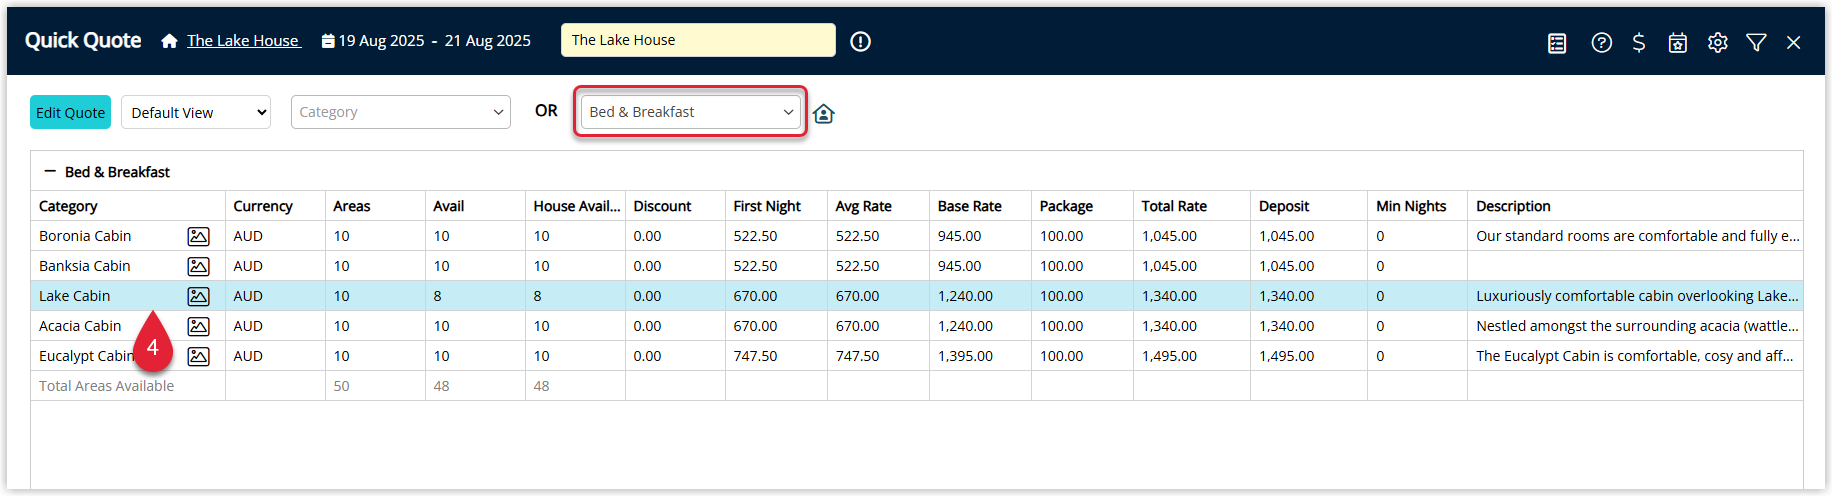Viewport: 1833px width, 497px height.
Task: Click the exclamation info icon in header
Action: click(860, 41)
